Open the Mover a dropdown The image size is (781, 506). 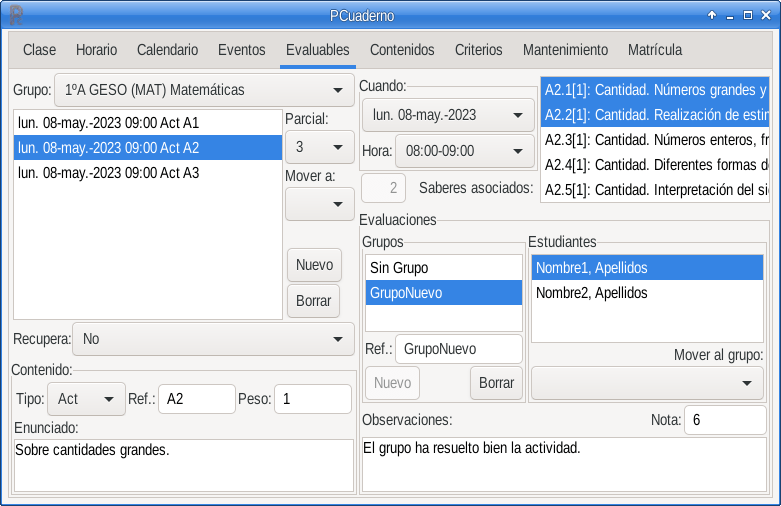click(x=319, y=204)
